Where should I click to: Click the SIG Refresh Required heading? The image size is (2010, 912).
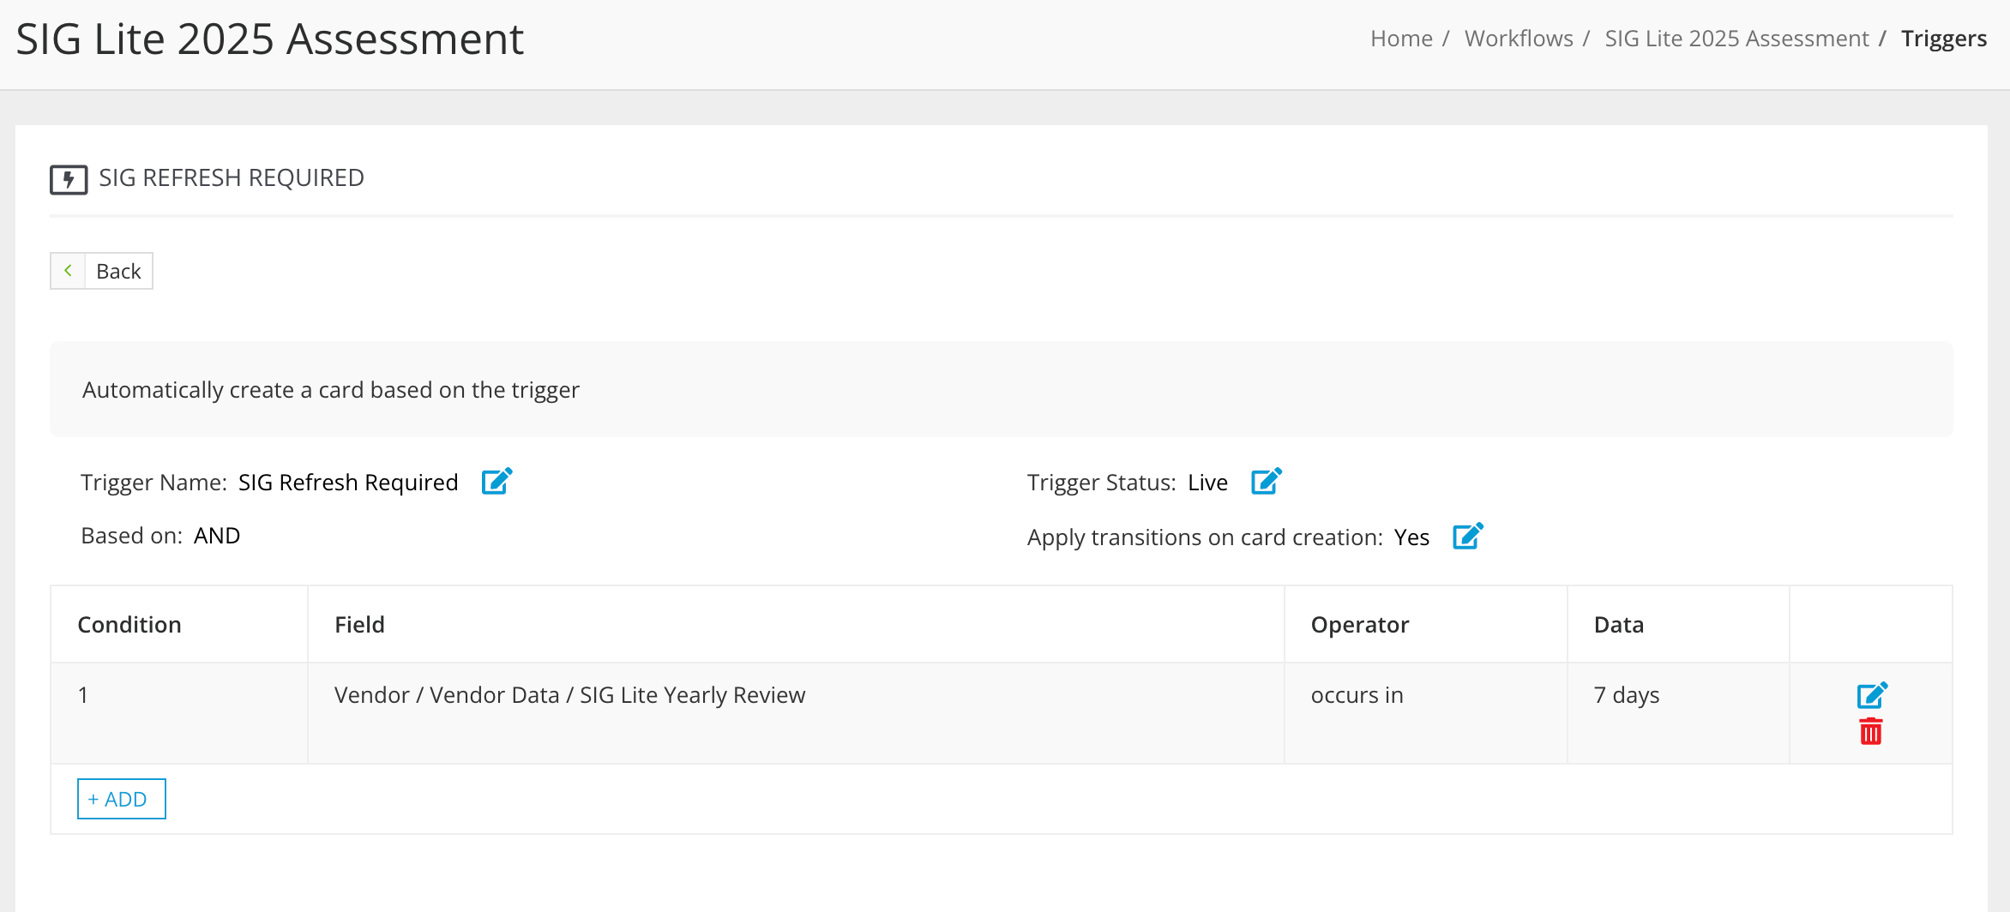pos(231,178)
